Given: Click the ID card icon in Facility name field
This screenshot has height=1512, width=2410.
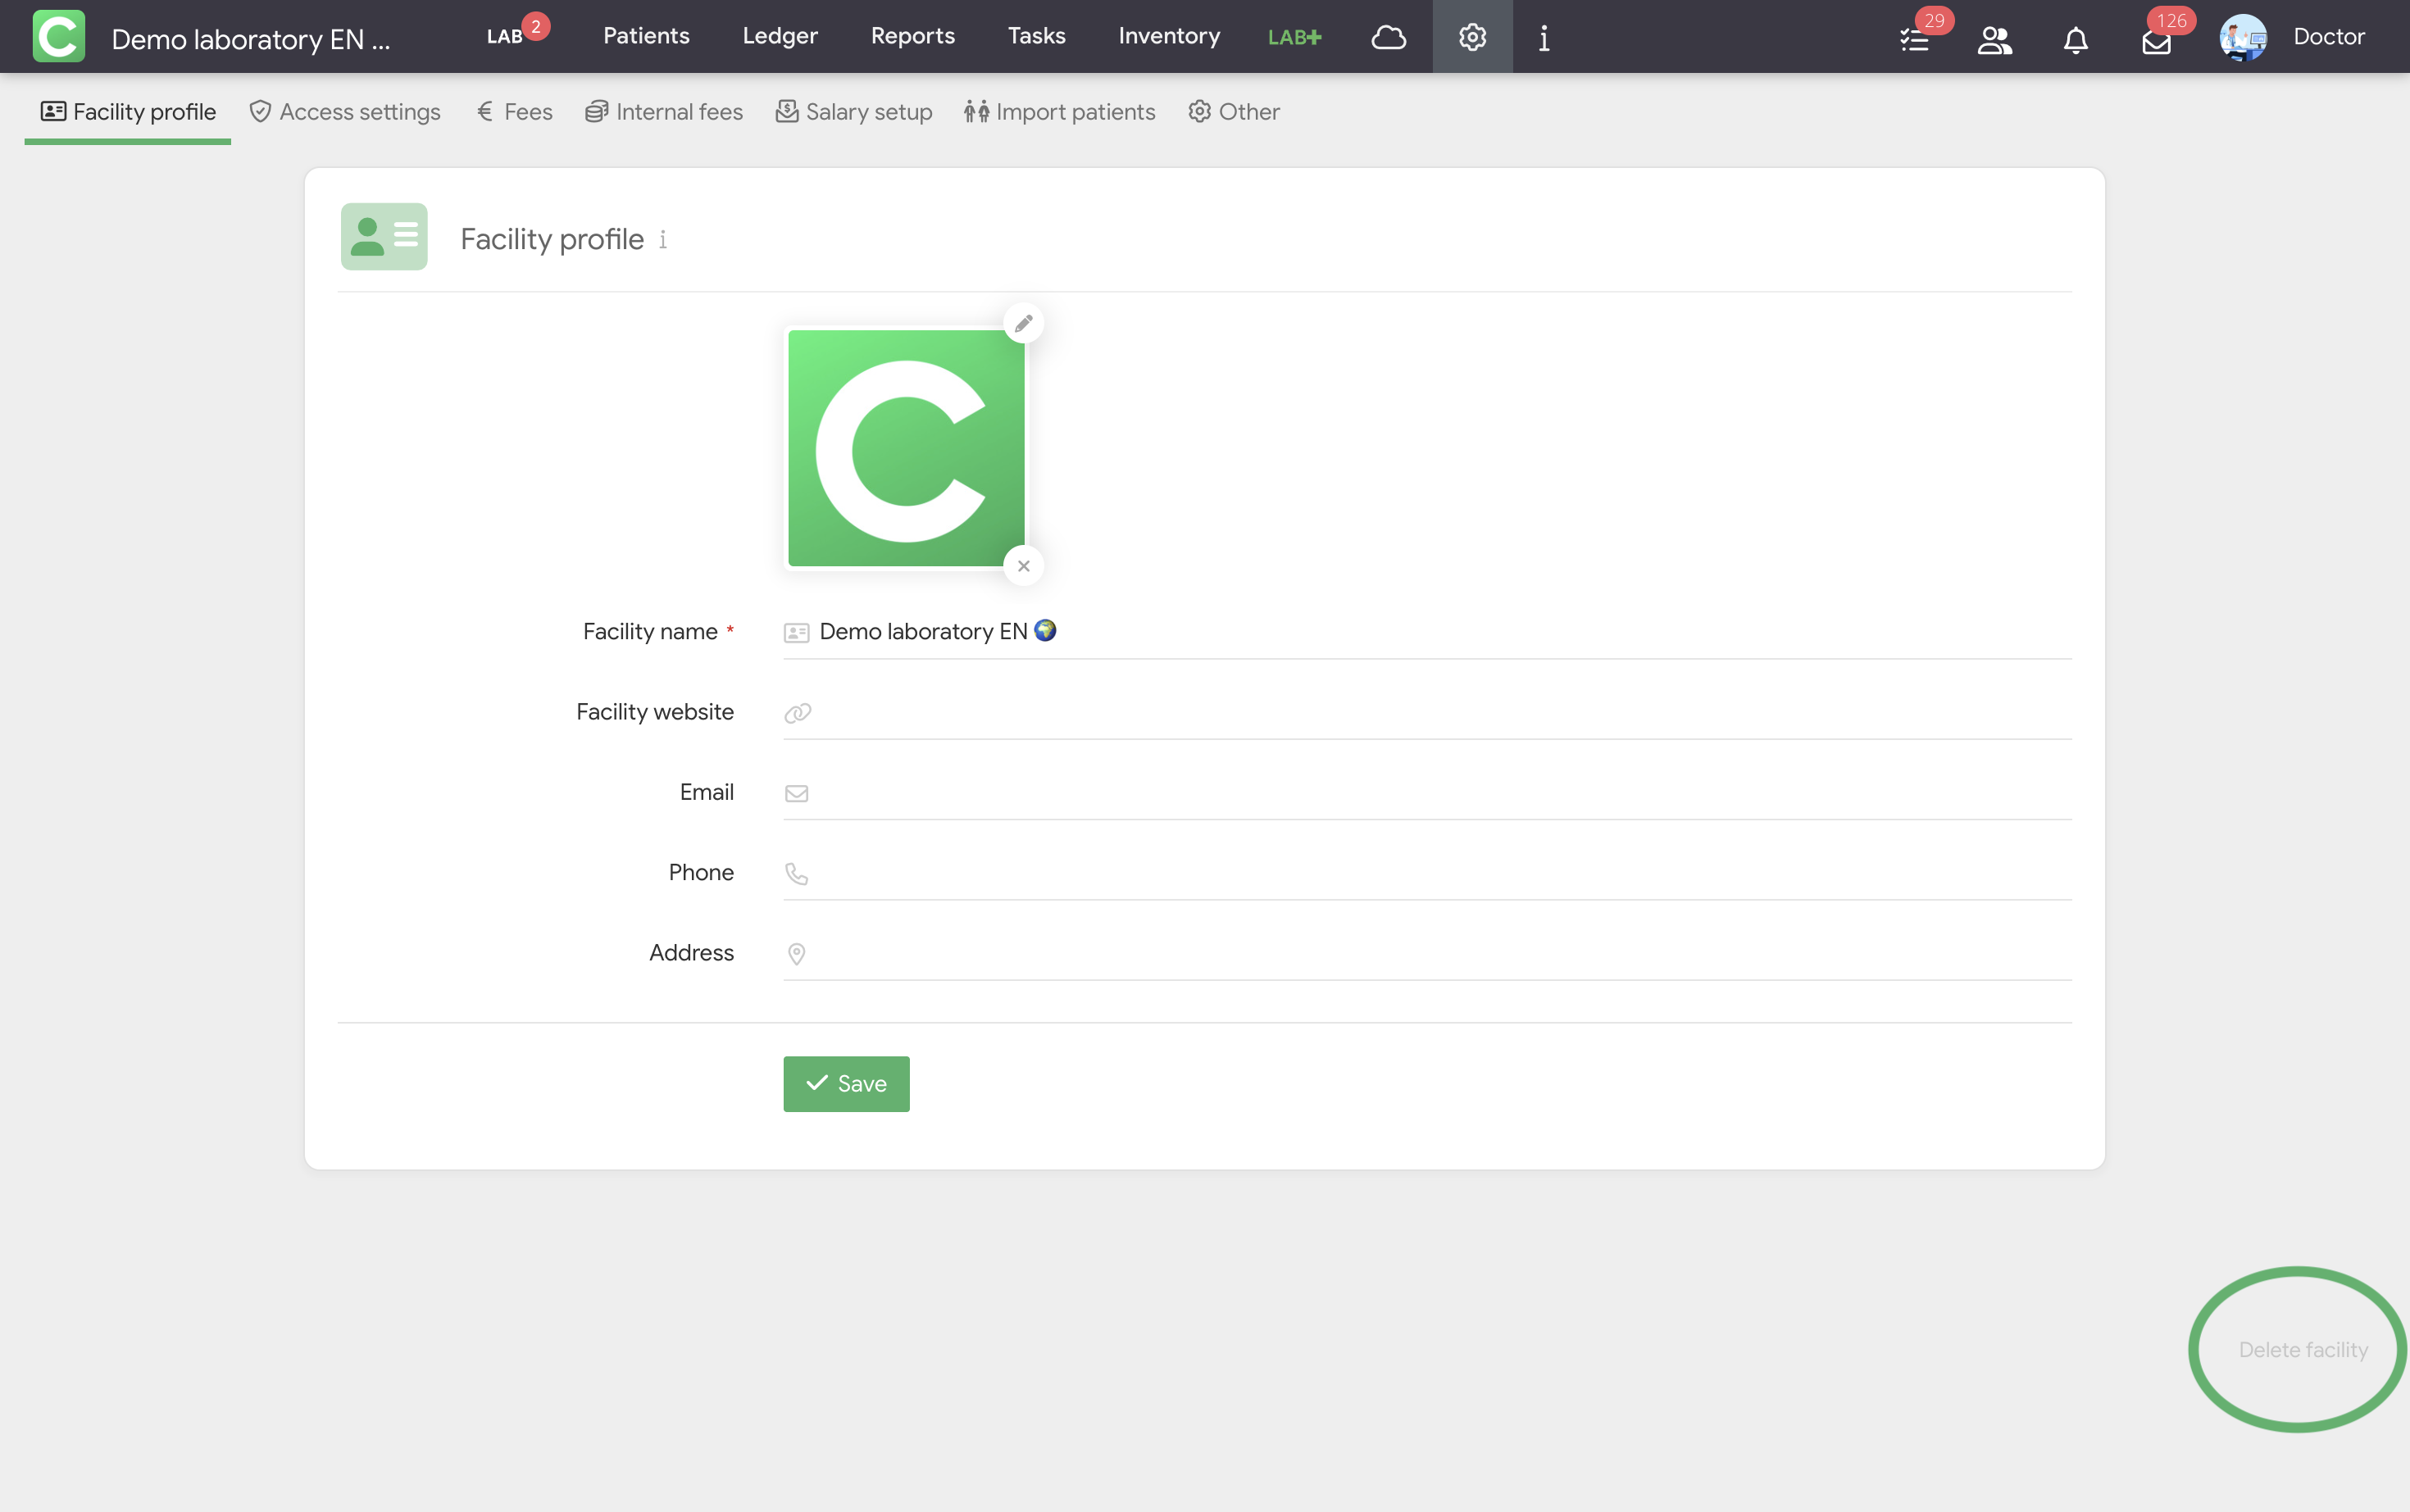Looking at the screenshot, I should [x=797, y=633].
